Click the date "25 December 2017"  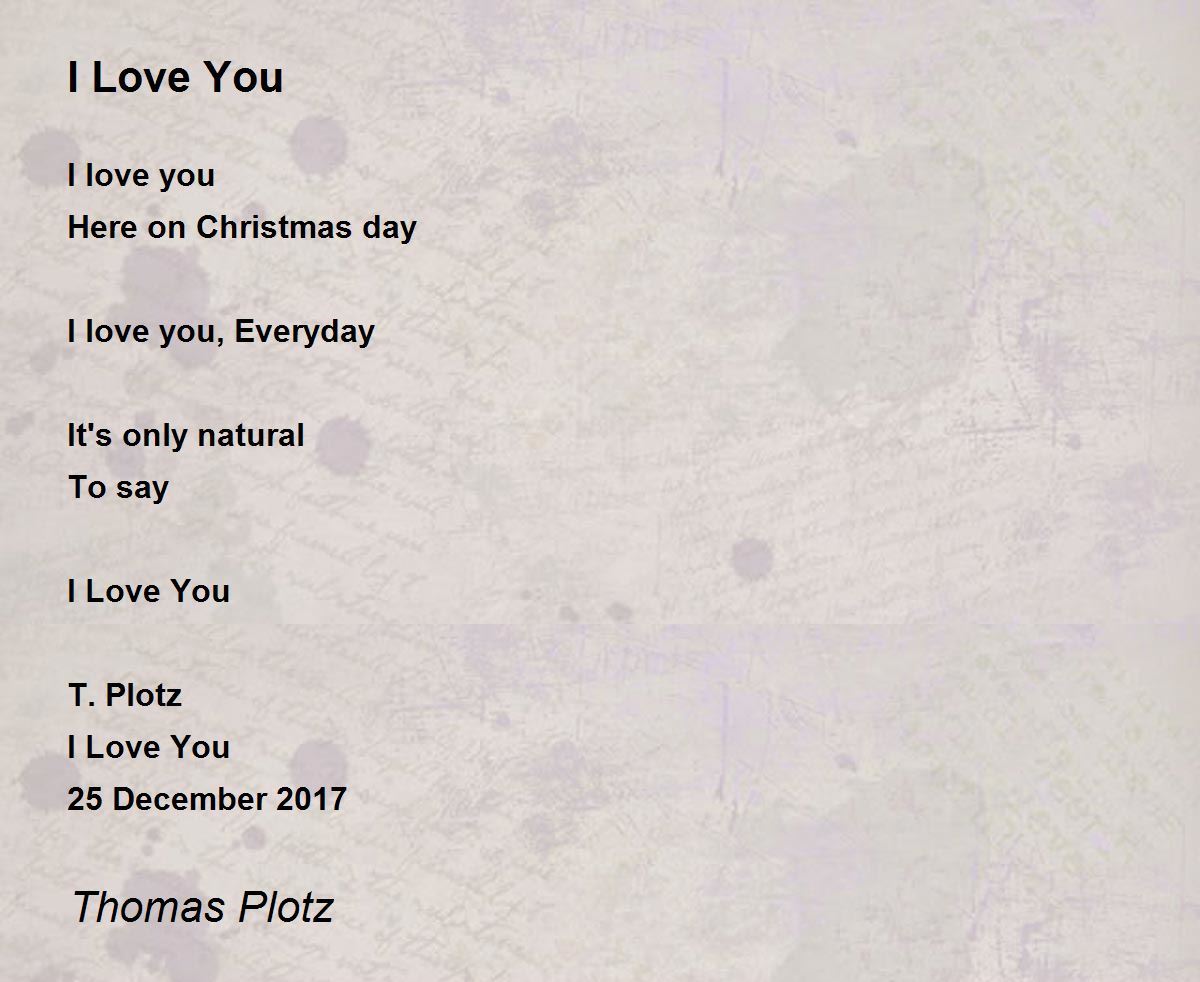pyautogui.click(x=207, y=799)
